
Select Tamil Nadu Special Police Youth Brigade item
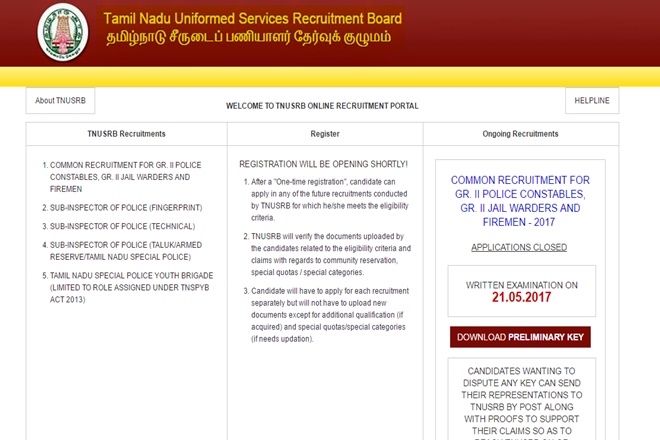[x=131, y=288]
